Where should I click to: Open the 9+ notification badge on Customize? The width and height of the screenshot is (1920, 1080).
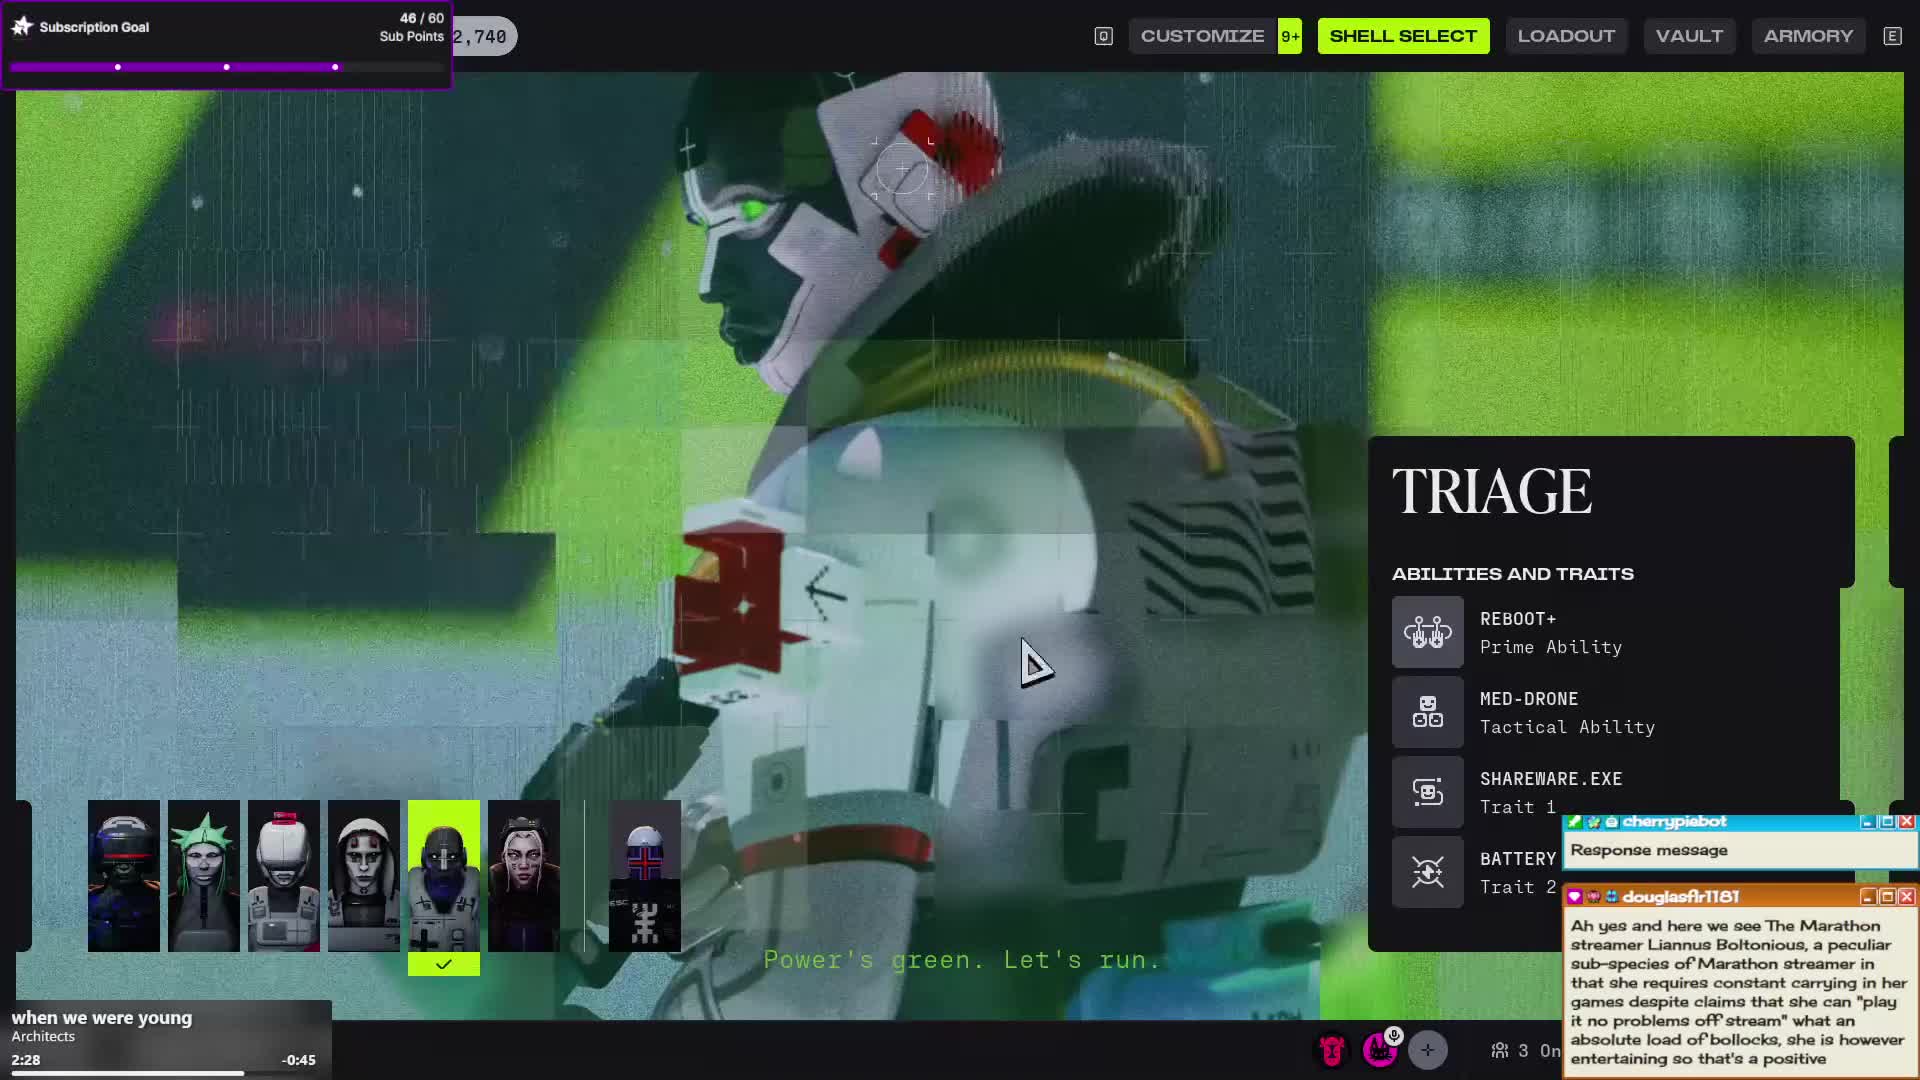click(x=1290, y=36)
